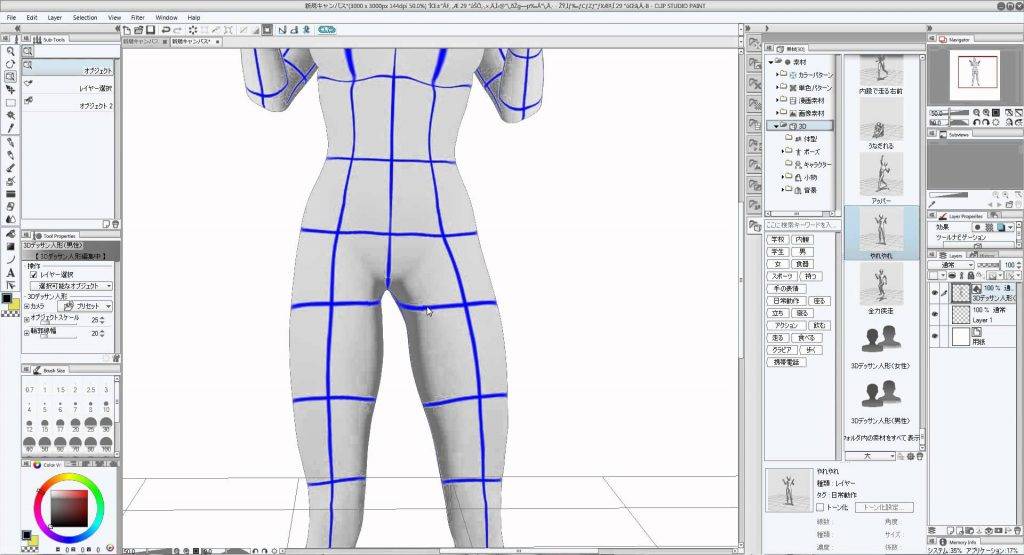Click the material settings gear icon
Image resolution: width=1024 pixels, height=555 pixels.
910,456
